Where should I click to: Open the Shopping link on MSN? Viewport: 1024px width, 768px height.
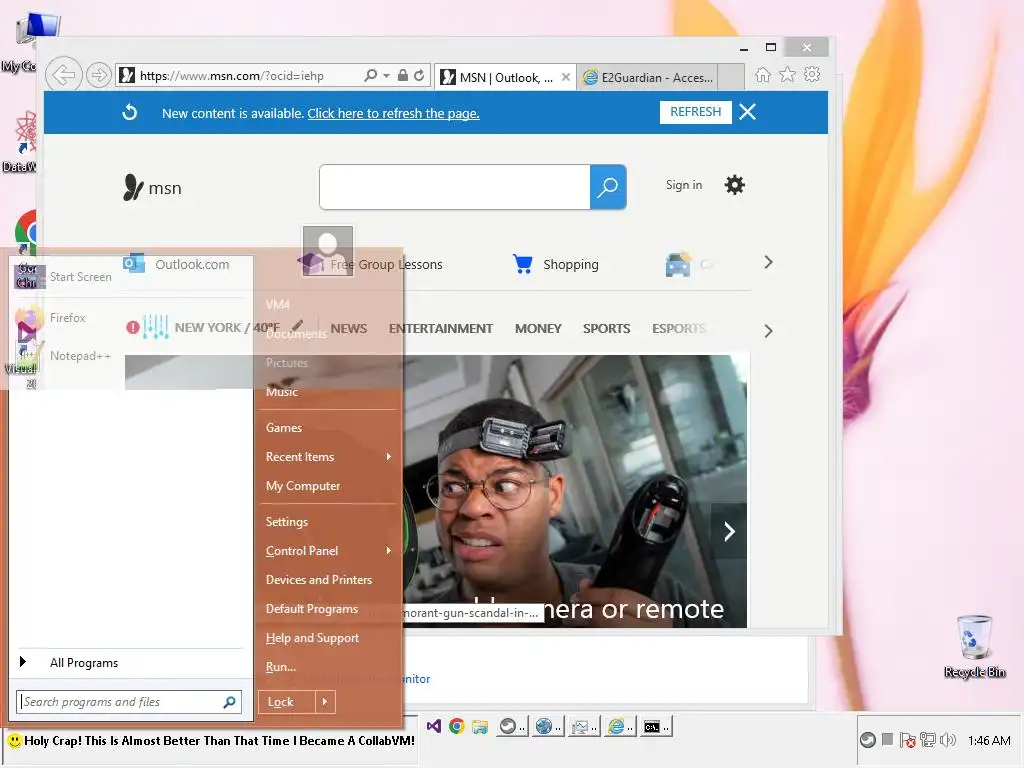point(556,264)
